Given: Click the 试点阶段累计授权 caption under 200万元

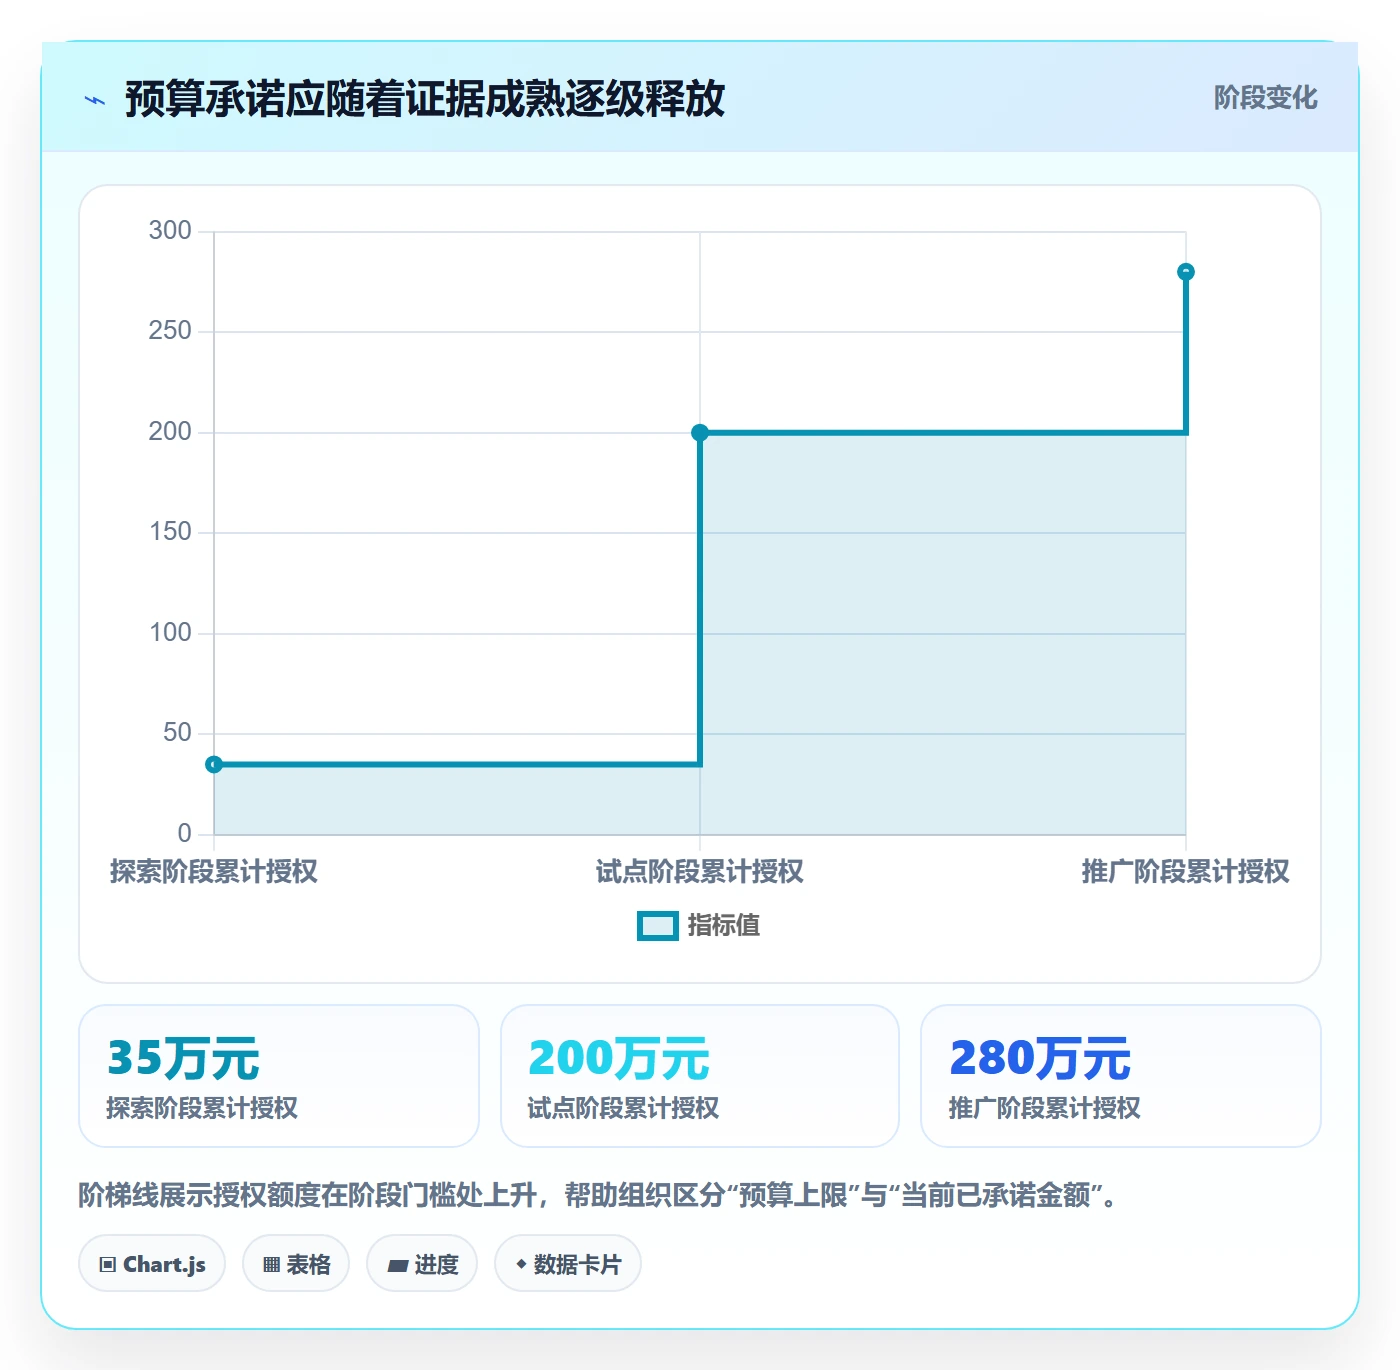Looking at the screenshot, I should pos(624,1108).
